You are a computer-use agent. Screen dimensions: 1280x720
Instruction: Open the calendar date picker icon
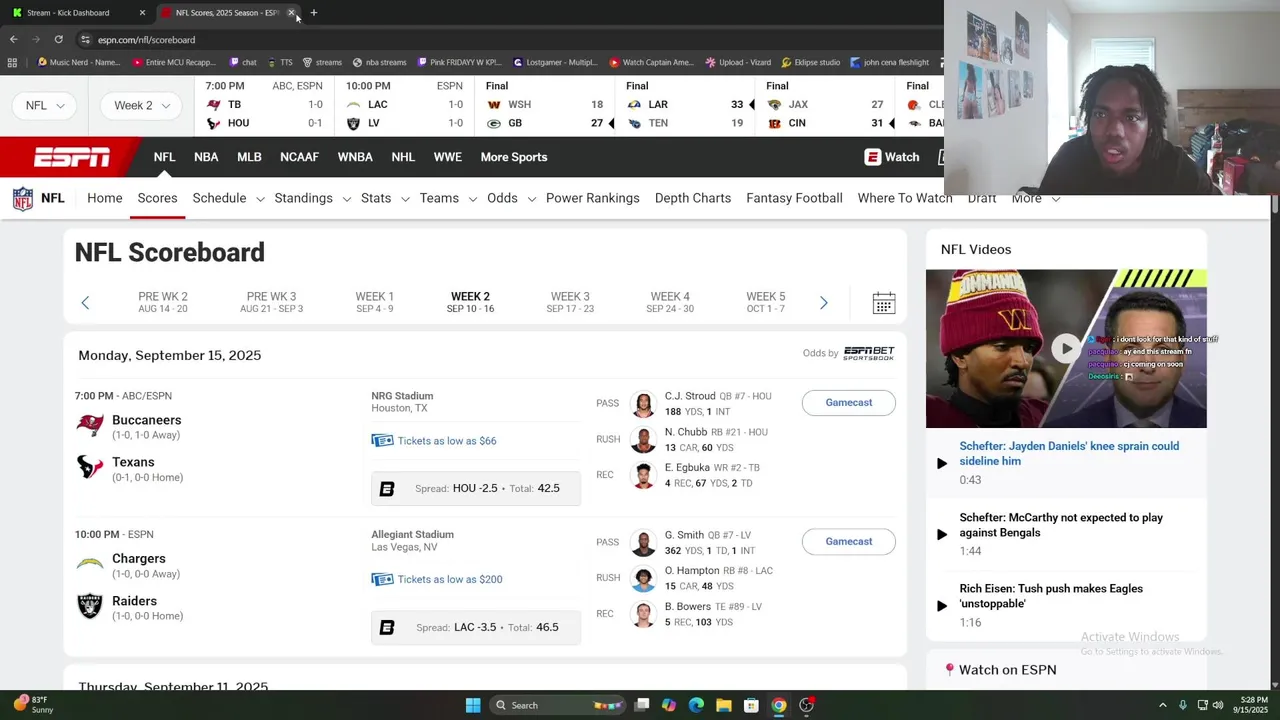pyautogui.click(x=883, y=303)
